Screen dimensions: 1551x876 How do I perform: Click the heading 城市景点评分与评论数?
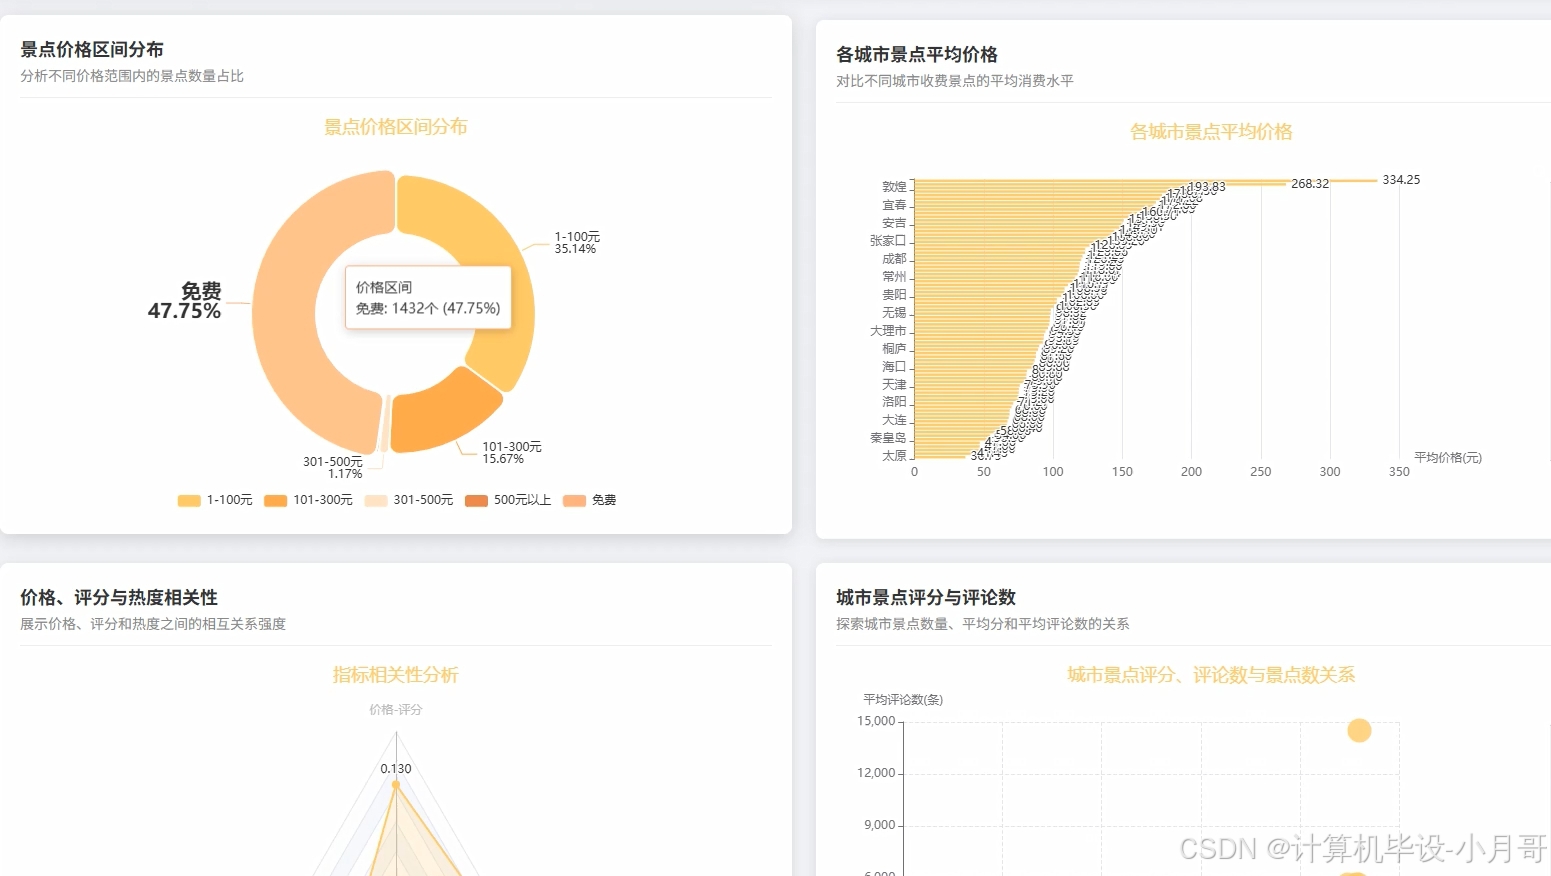coord(926,597)
